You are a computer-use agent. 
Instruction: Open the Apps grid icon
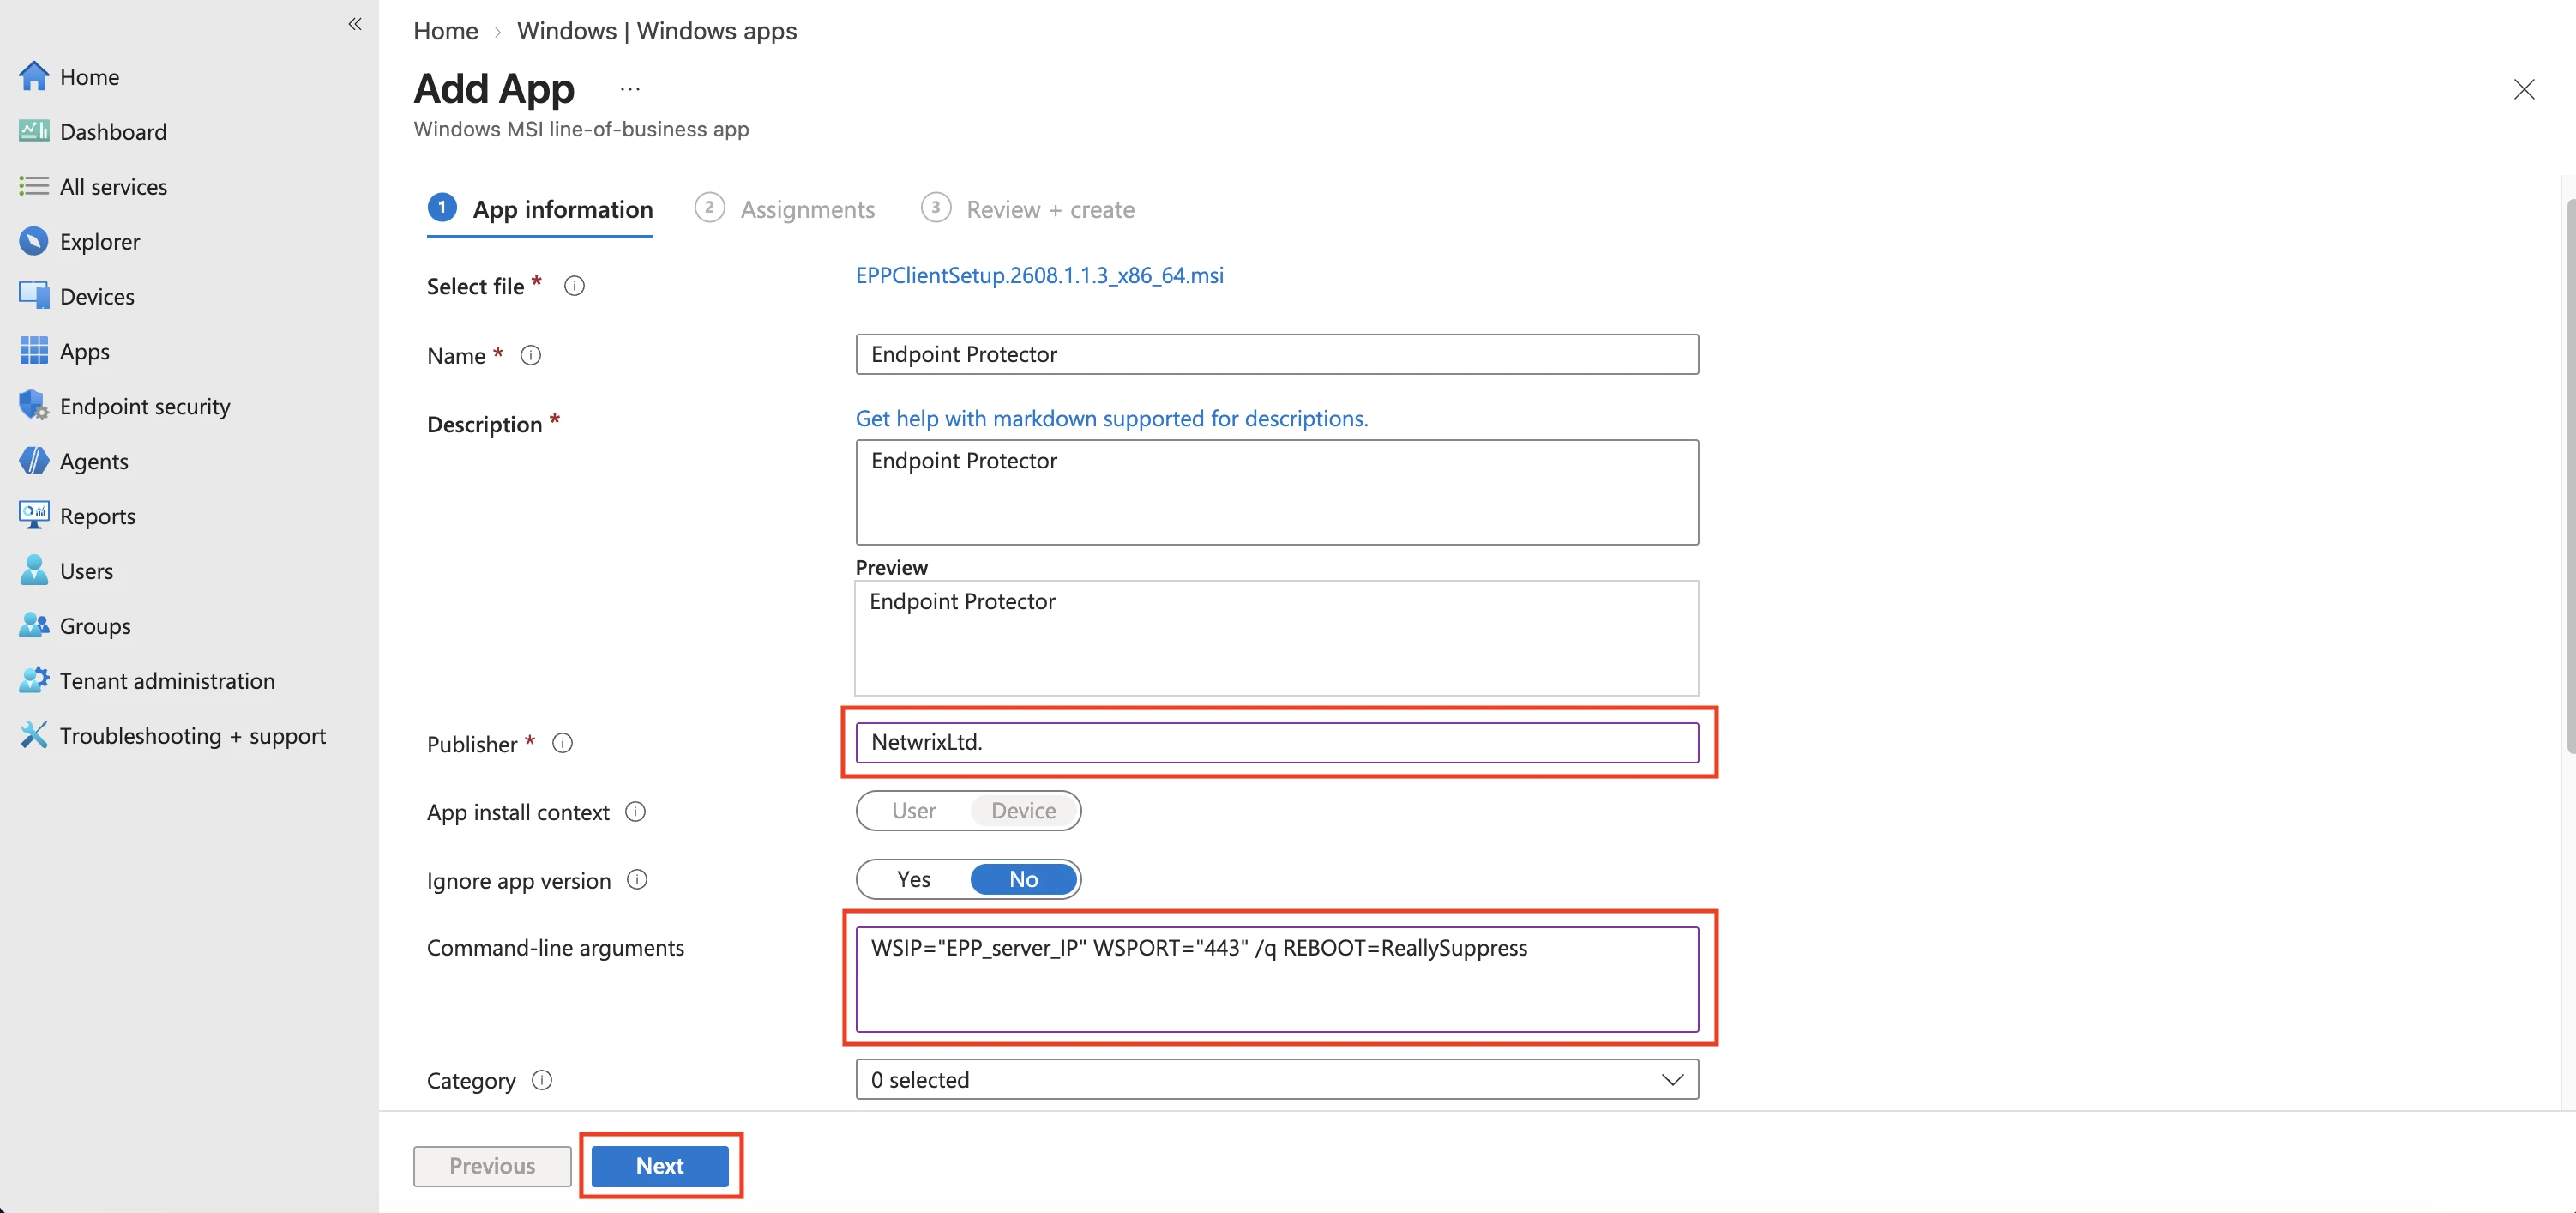pos(33,351)
